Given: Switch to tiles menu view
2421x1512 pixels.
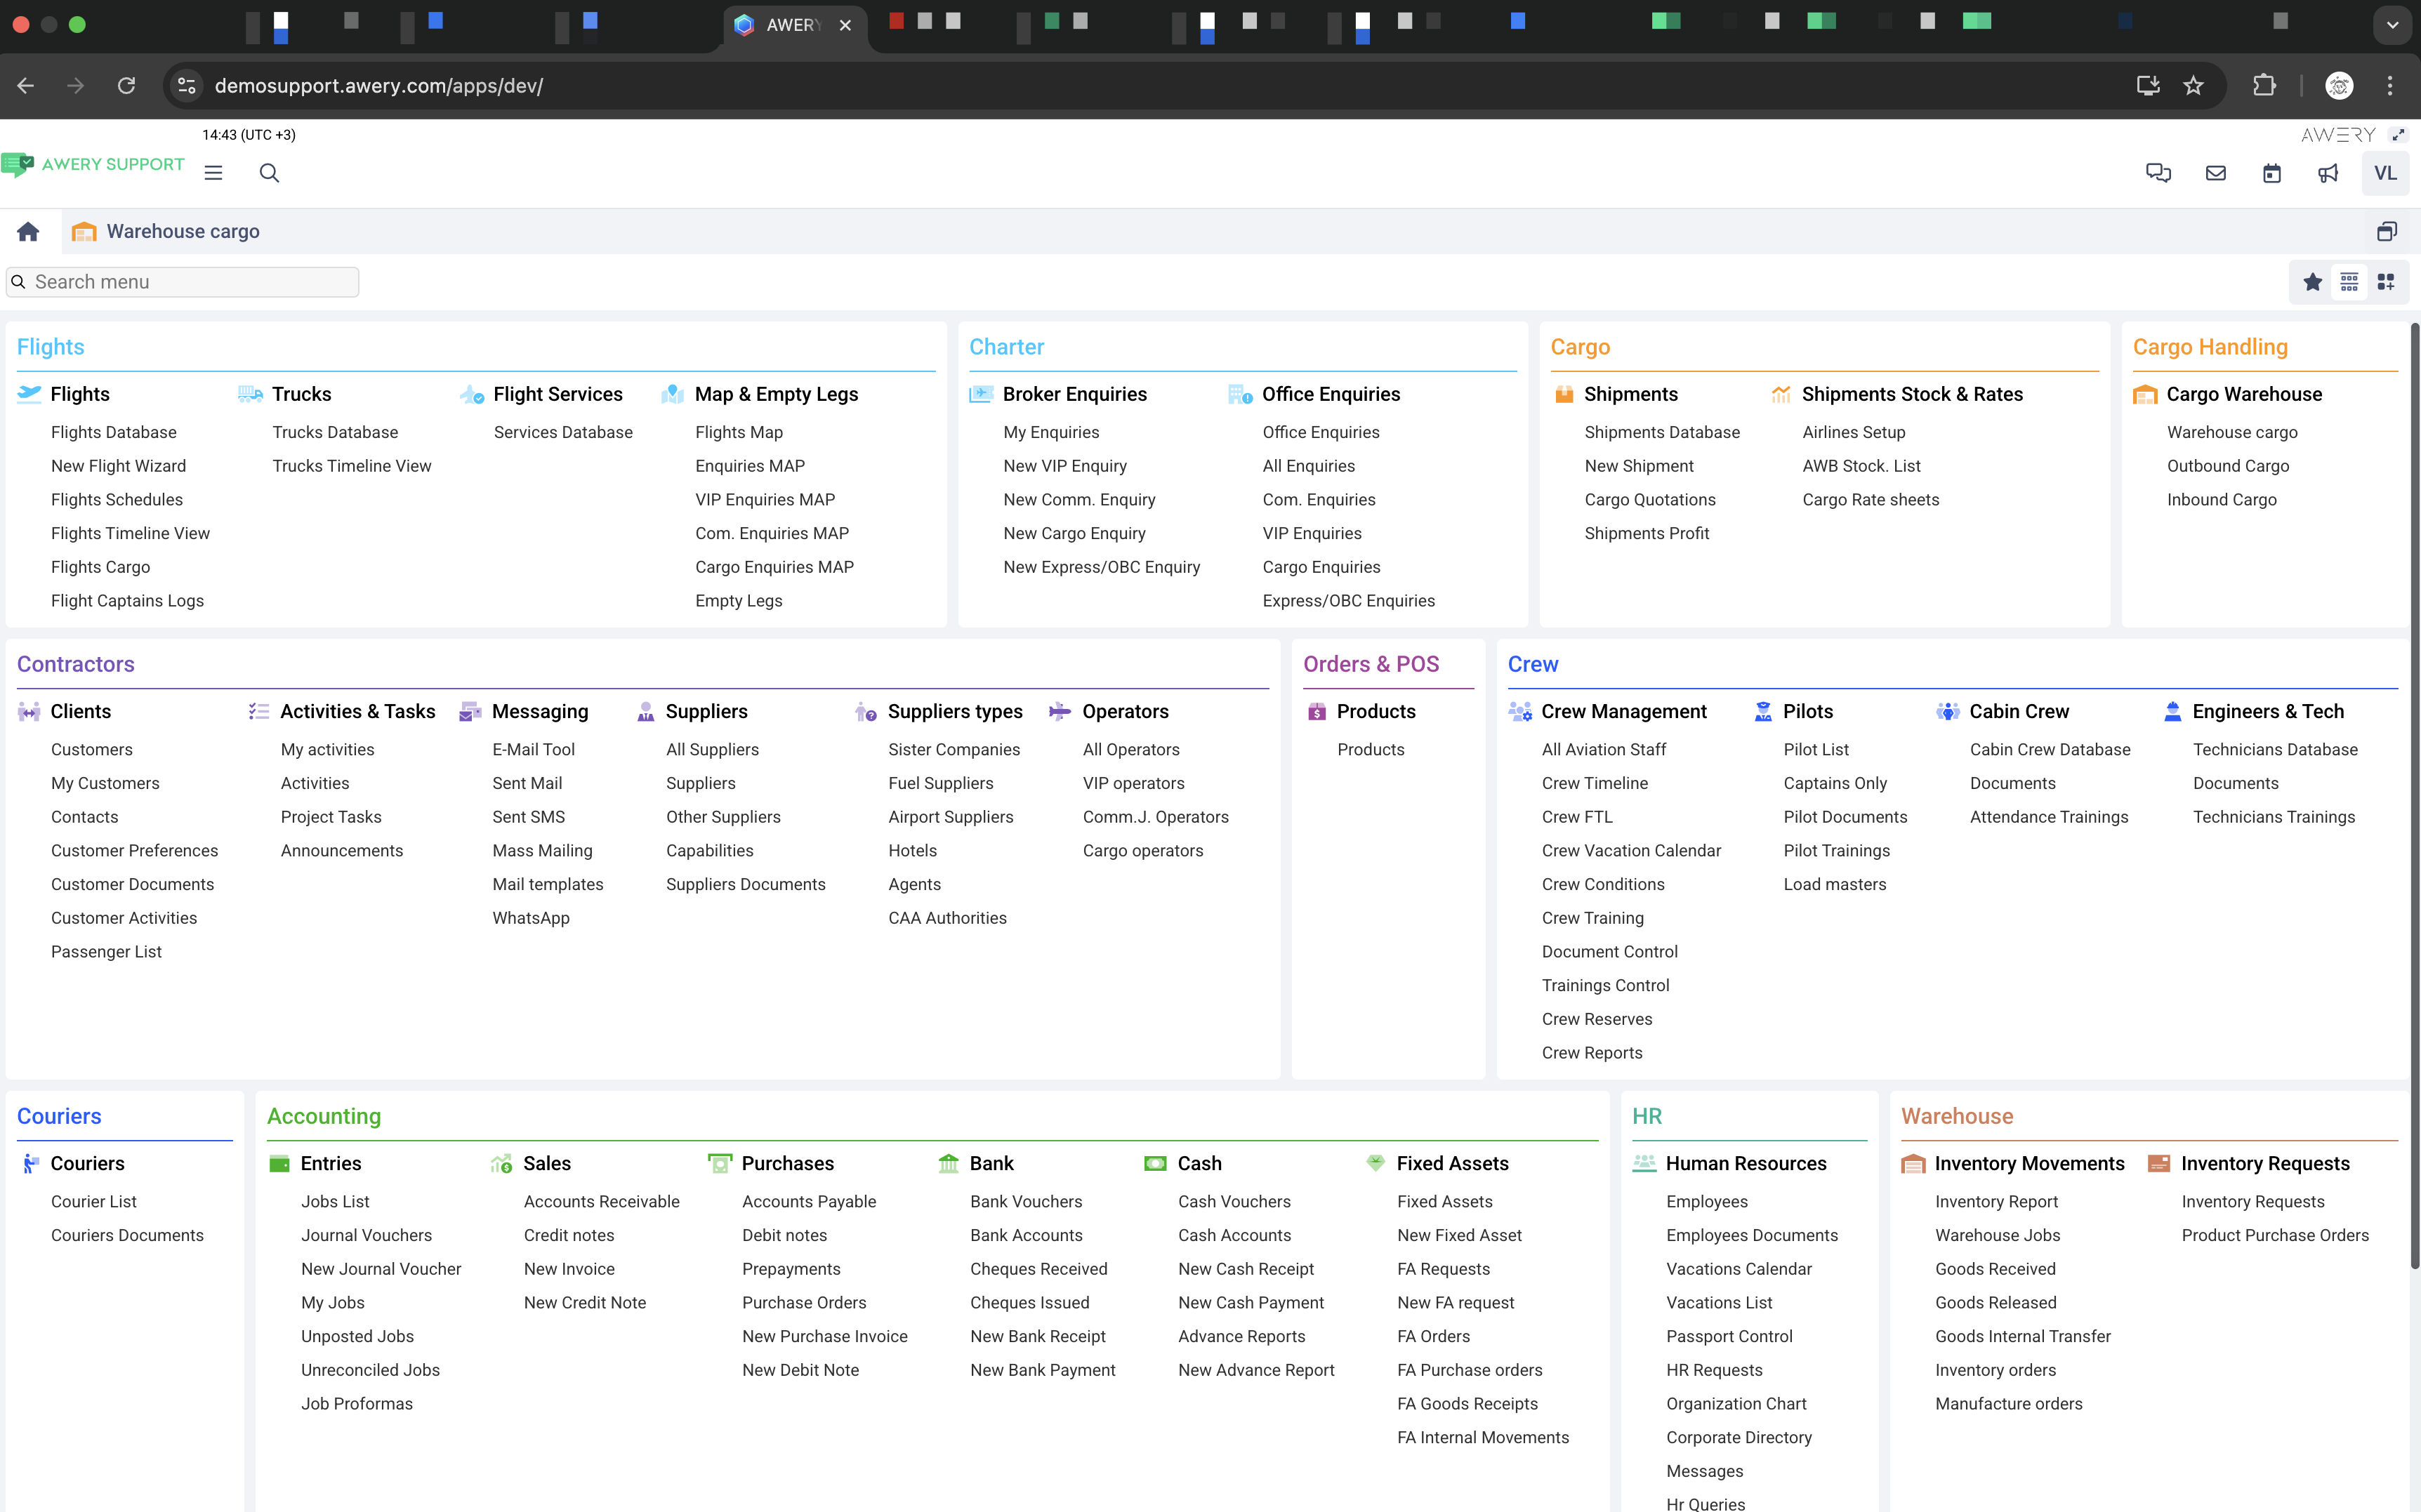Looking at the screenshot, I should point(2386,282).
